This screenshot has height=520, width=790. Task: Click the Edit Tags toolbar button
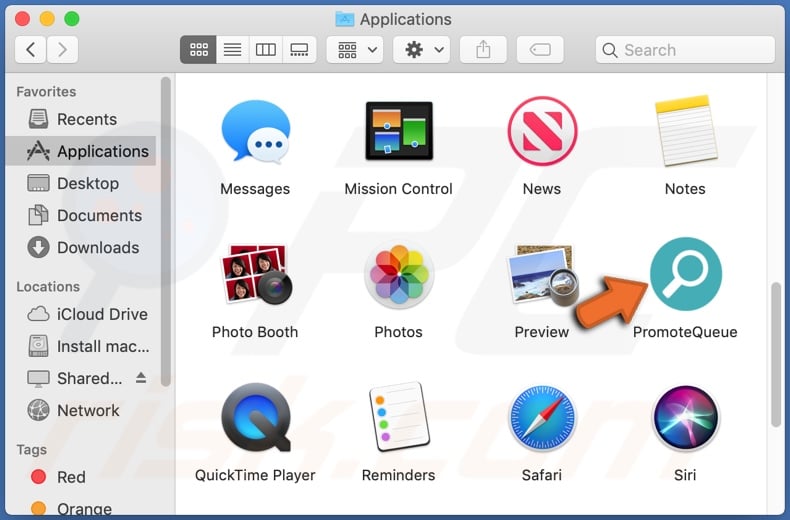540,49
